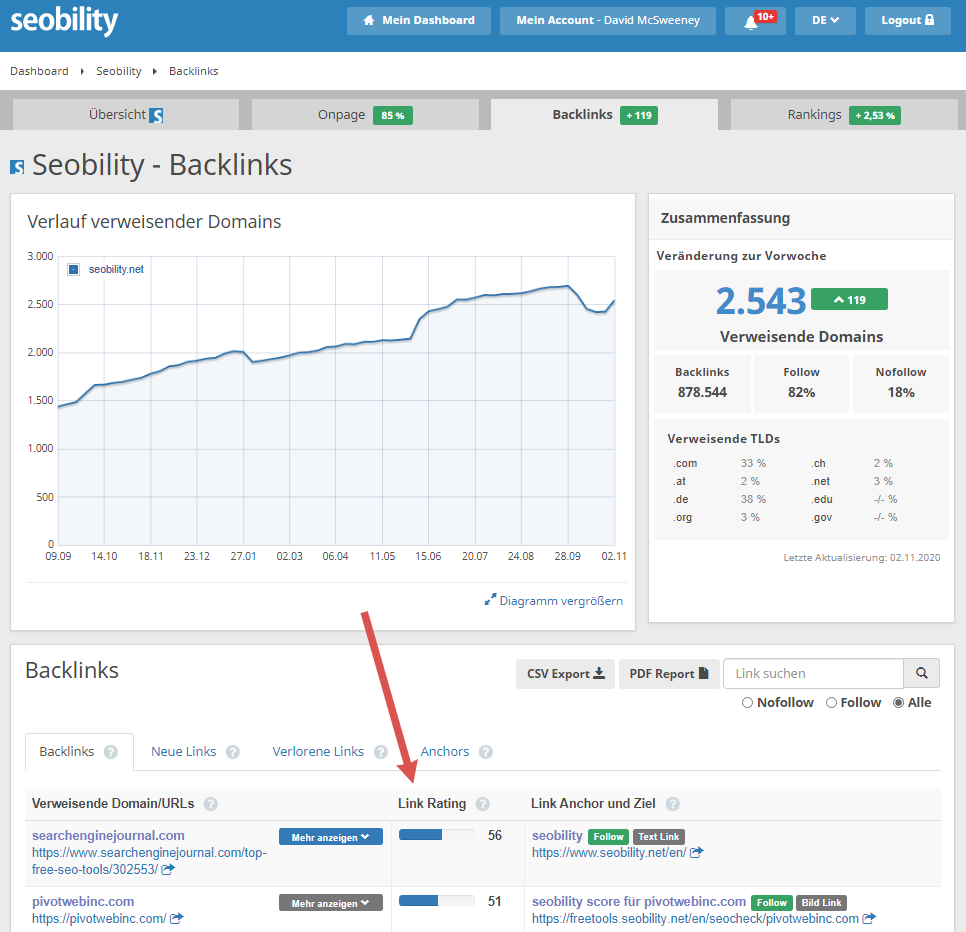966x932 pixels.
Task: Select the Follow radio button
Action: coord(831,703)
